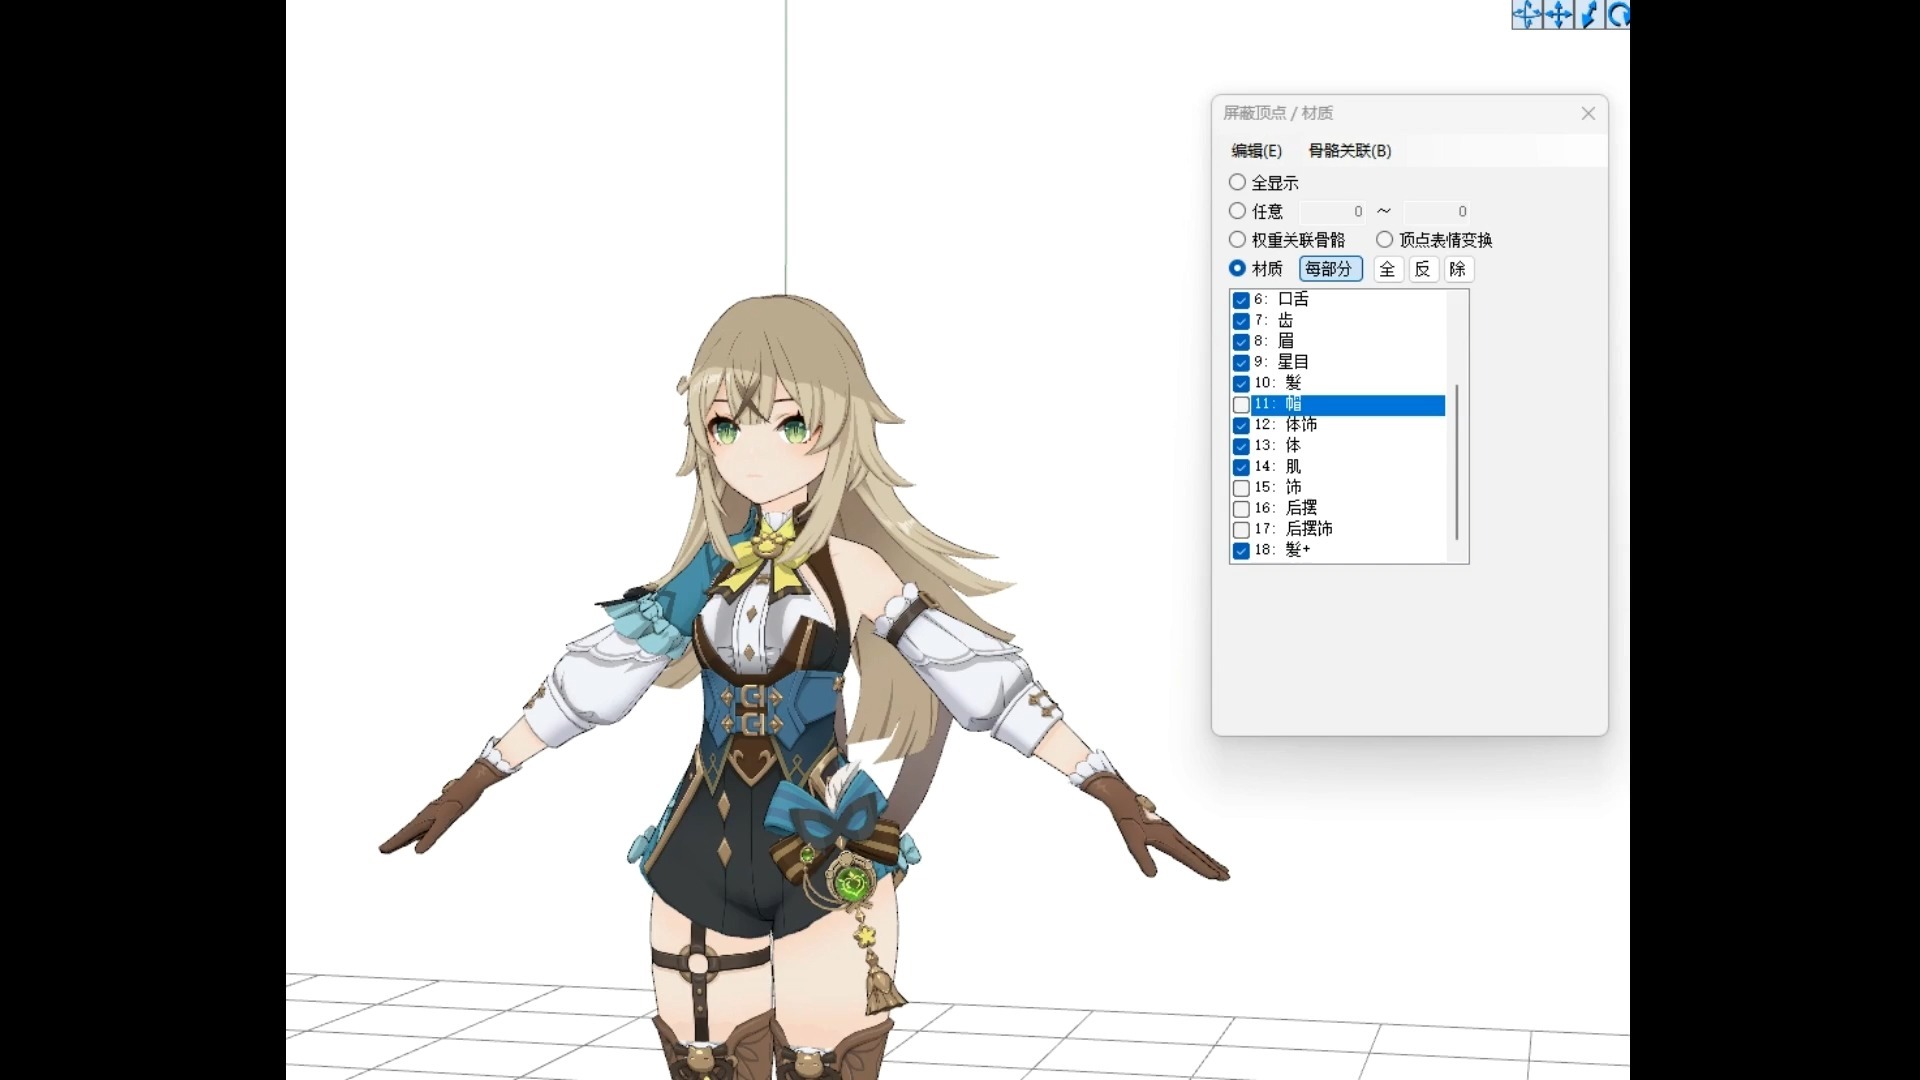Uncheck material 18: 髪+
Viewport: 1920px width, 1080px height.
tap(1241, 551)
